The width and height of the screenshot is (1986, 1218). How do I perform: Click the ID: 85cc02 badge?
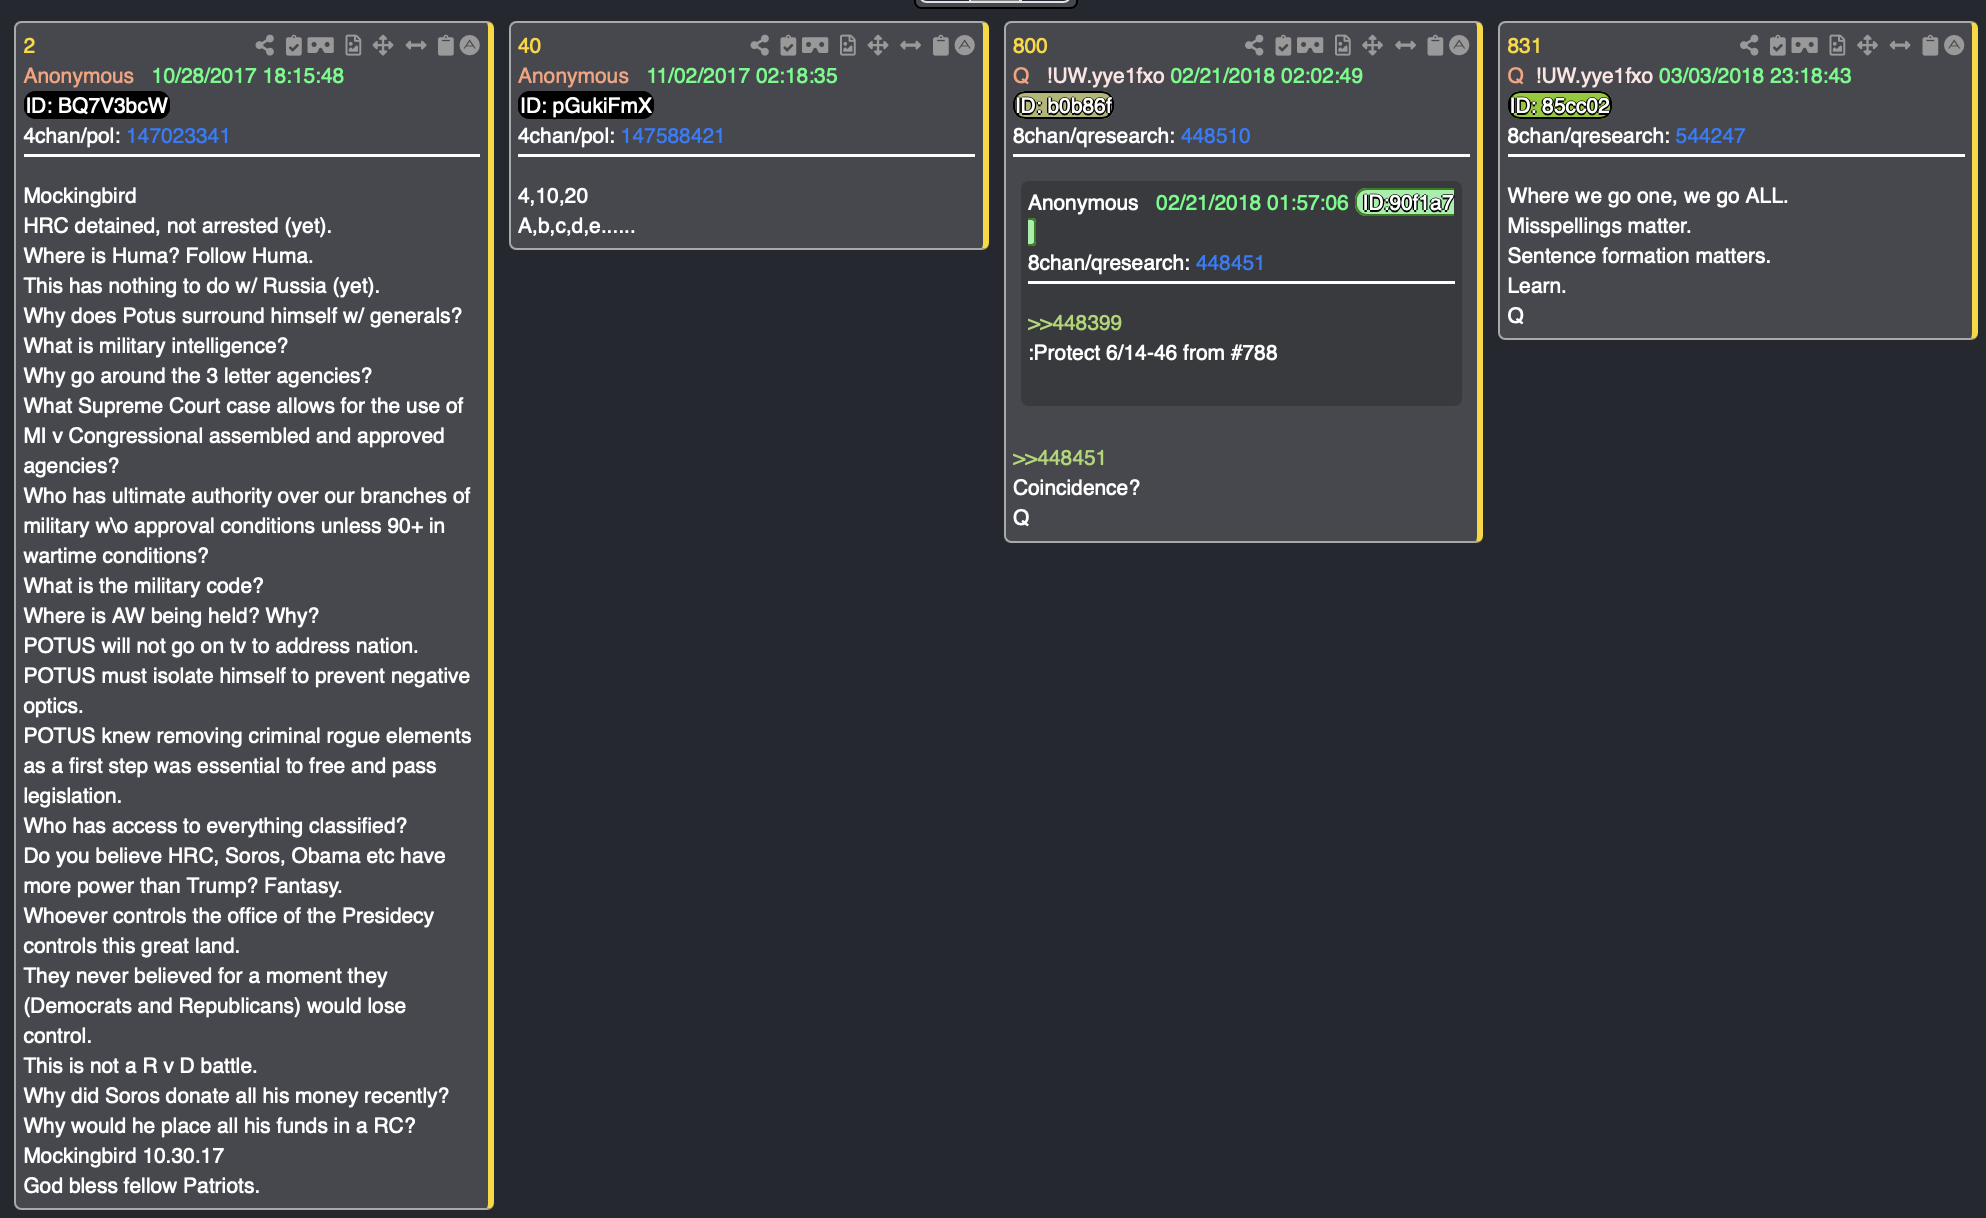click(1560, 106)
